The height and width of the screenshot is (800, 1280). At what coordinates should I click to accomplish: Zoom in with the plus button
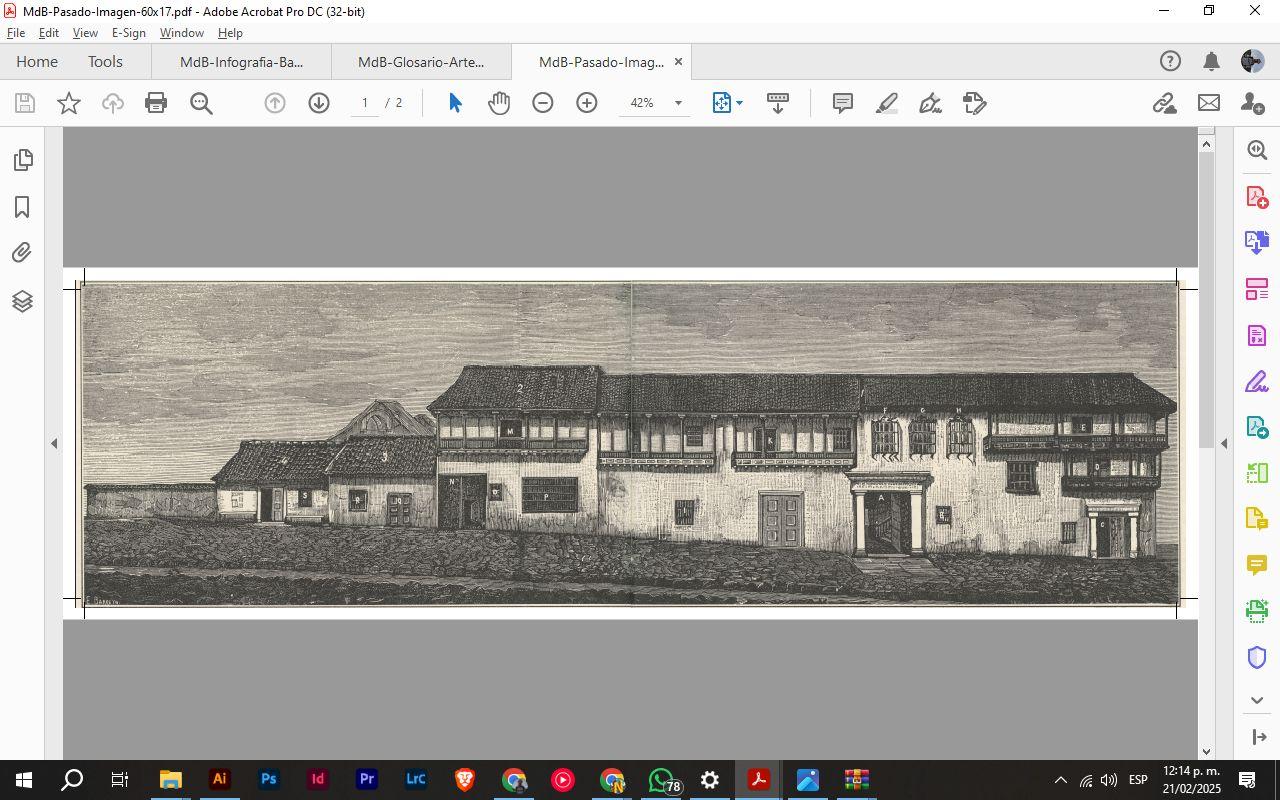587,103
